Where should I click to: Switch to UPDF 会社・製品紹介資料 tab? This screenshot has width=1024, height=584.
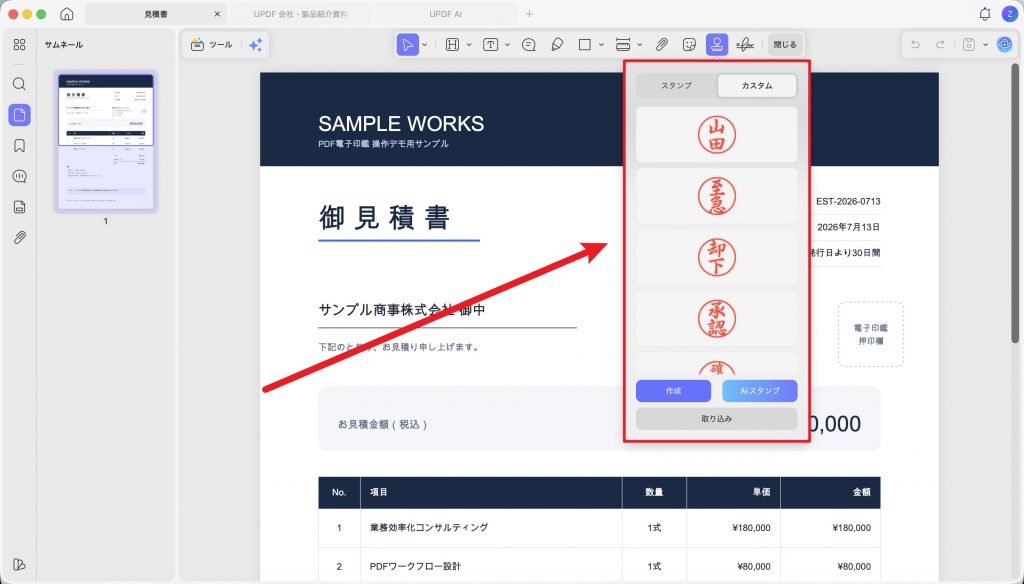click(x=300, y=14)
